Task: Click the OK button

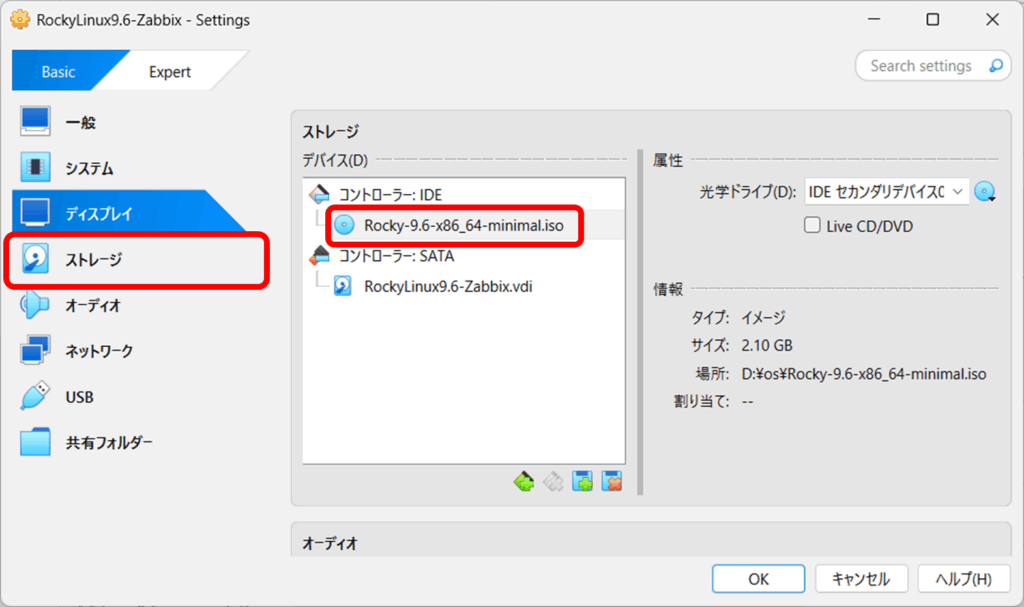Action: (x=758, y=579)
